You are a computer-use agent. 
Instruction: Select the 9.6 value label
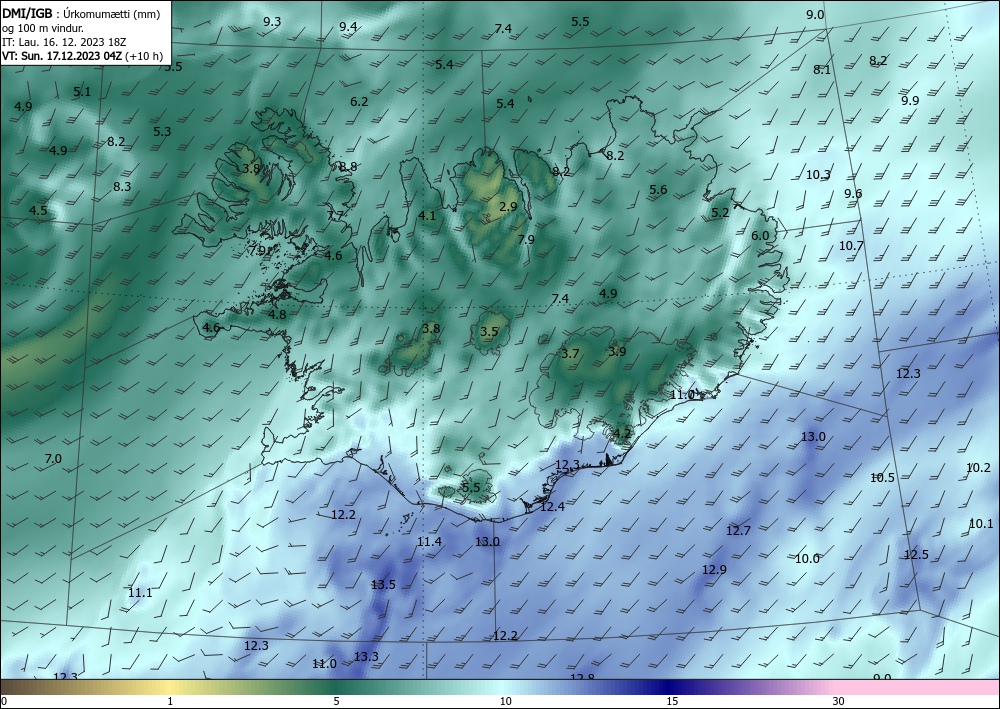[x=853, y=194]
